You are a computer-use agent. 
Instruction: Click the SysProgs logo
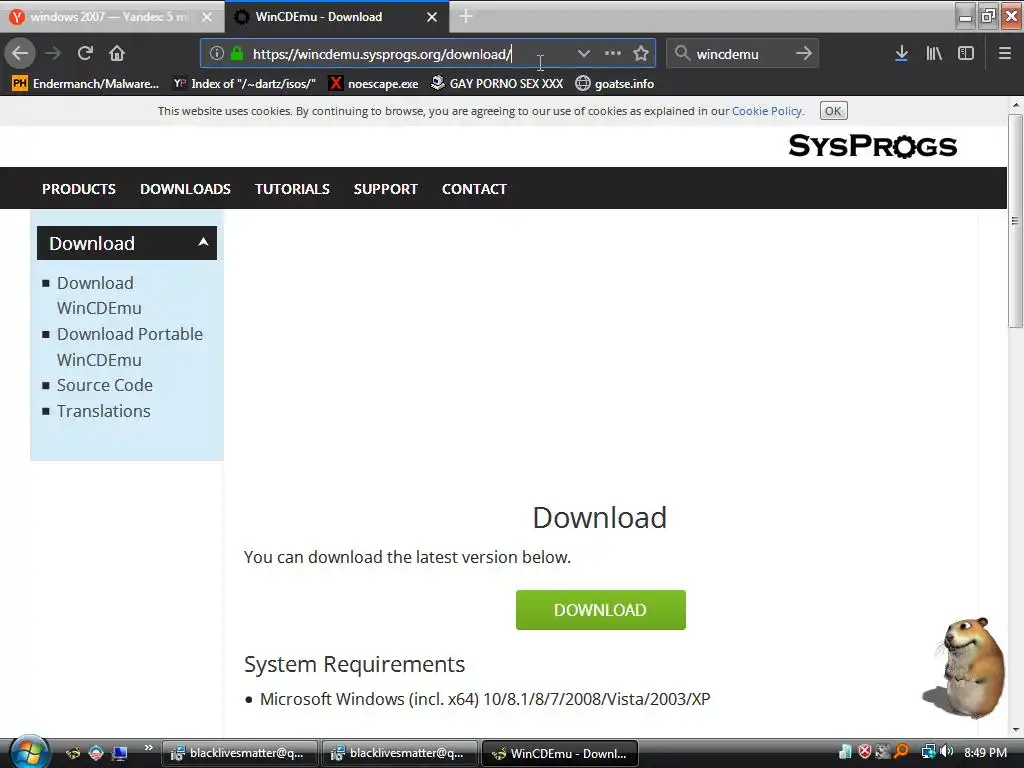pyautogui.click(x=872, y=146)
